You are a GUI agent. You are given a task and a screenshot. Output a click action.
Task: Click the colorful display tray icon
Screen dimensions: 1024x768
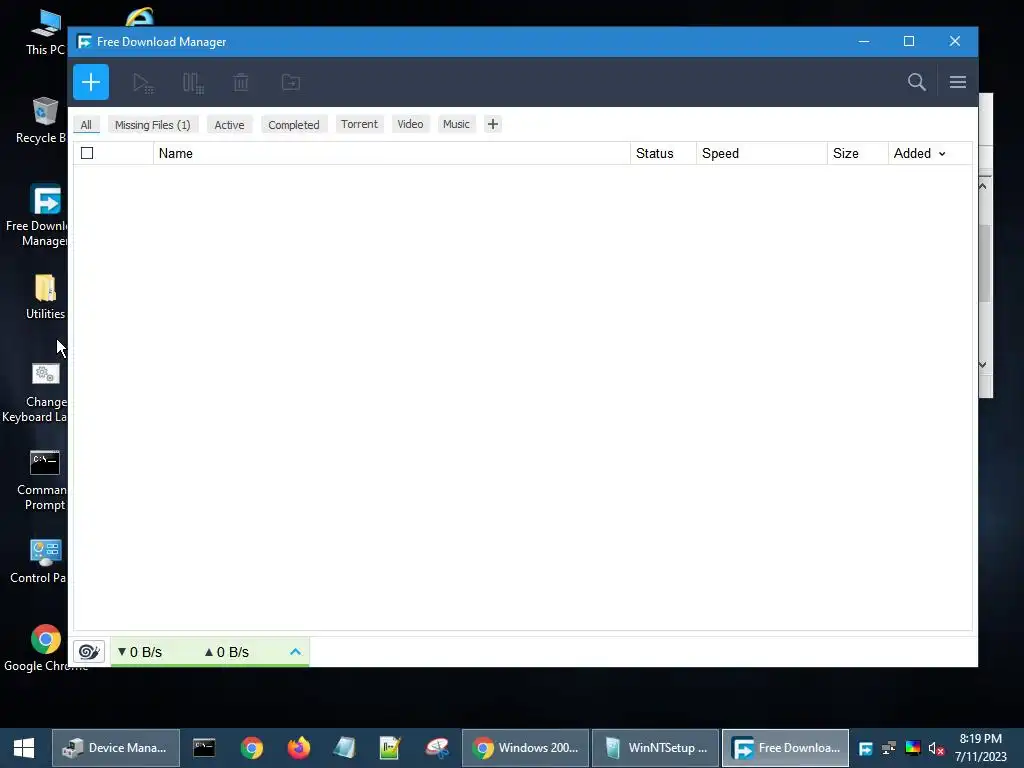click(x=912, y=748)
